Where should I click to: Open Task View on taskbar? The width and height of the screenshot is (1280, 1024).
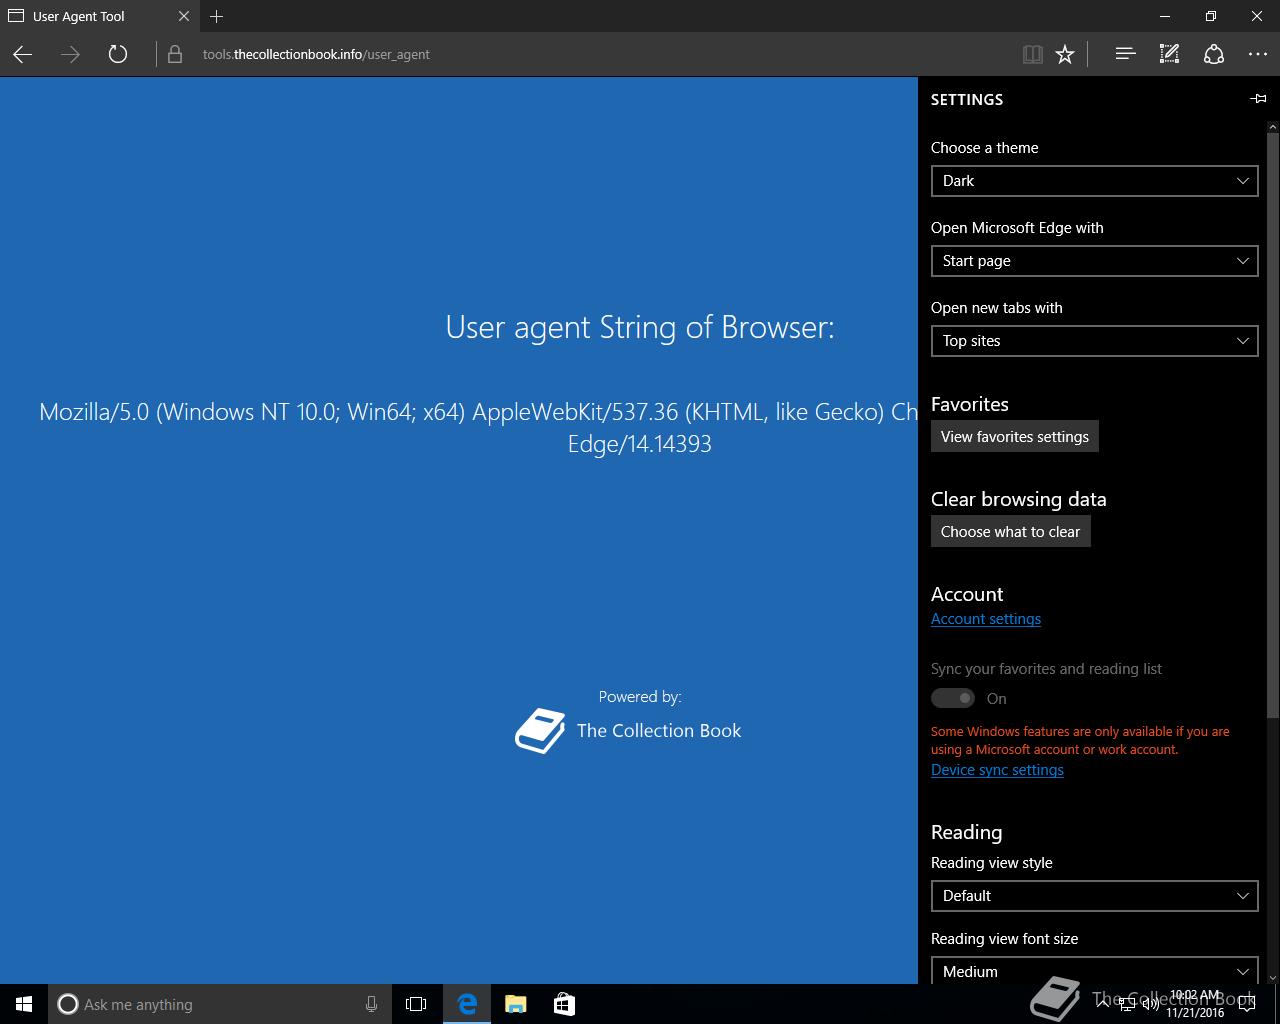coord(416,1004)
